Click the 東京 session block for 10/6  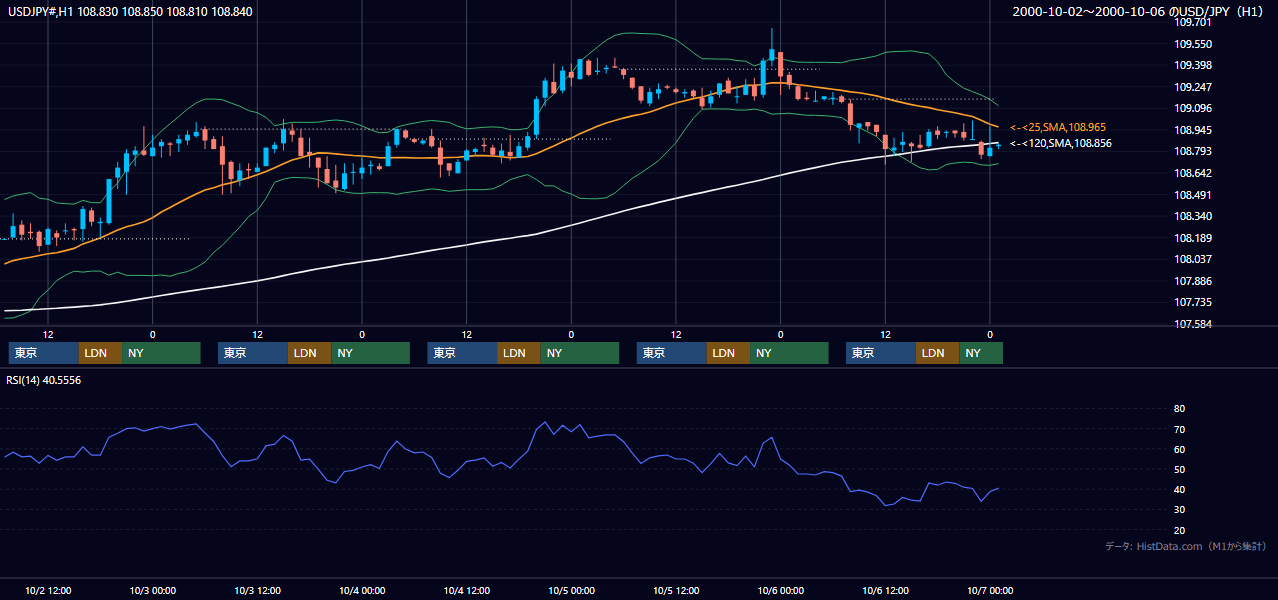(x=881, y=353)
